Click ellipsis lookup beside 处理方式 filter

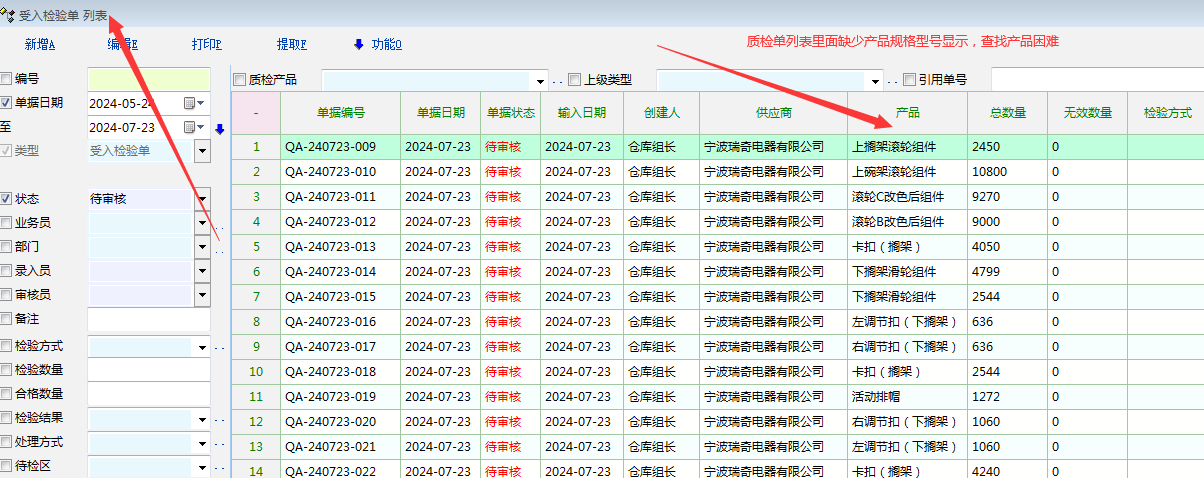[x=220, y=444]
